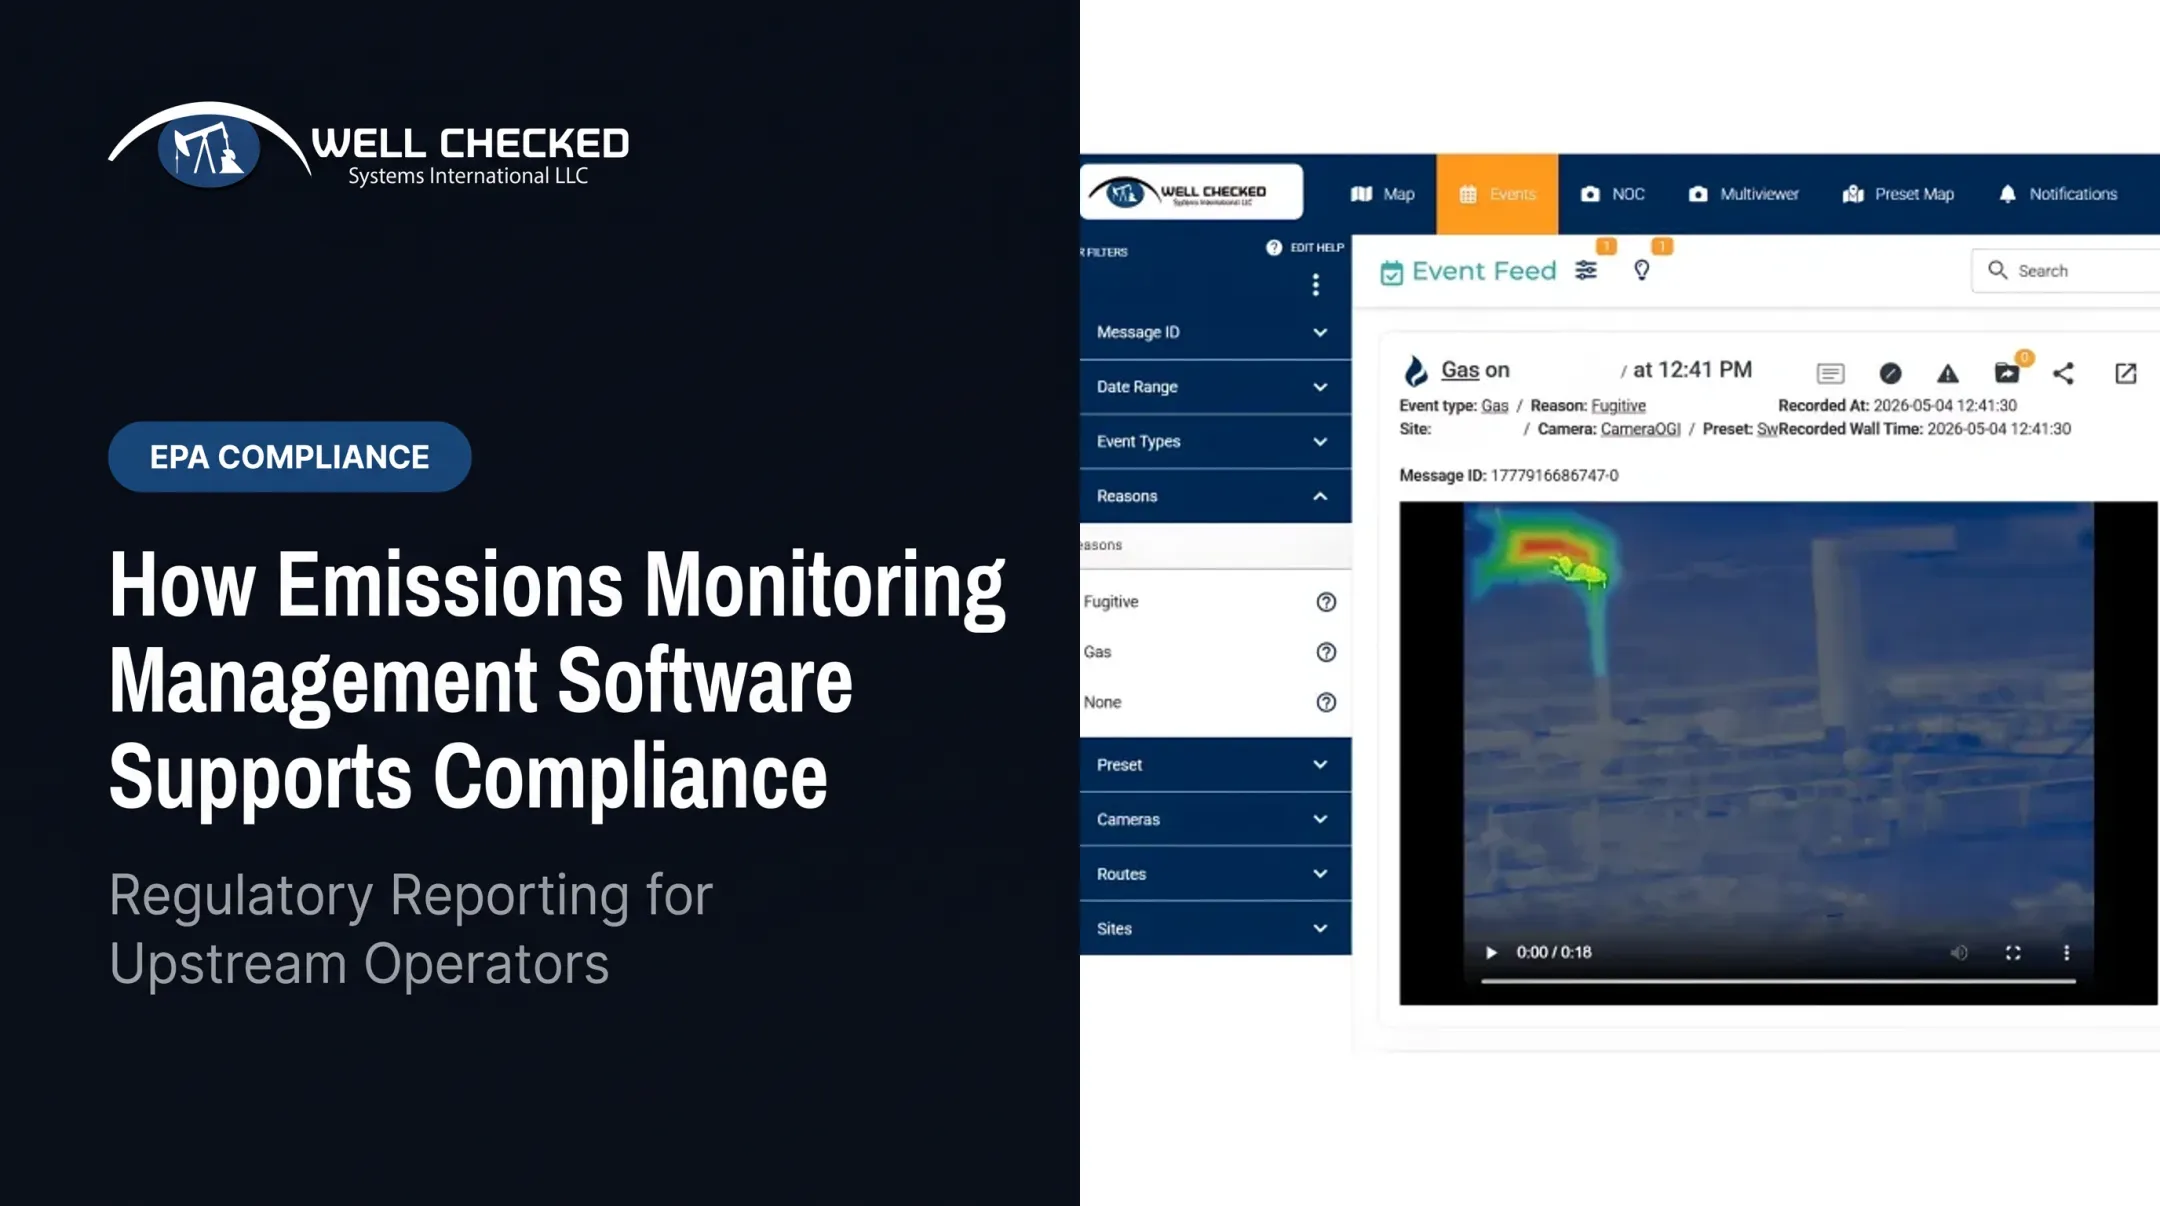This screenshot has height=1206, width=2160.
Task: Click the Search field in Event Feed
Action: tap(2066, 271)
